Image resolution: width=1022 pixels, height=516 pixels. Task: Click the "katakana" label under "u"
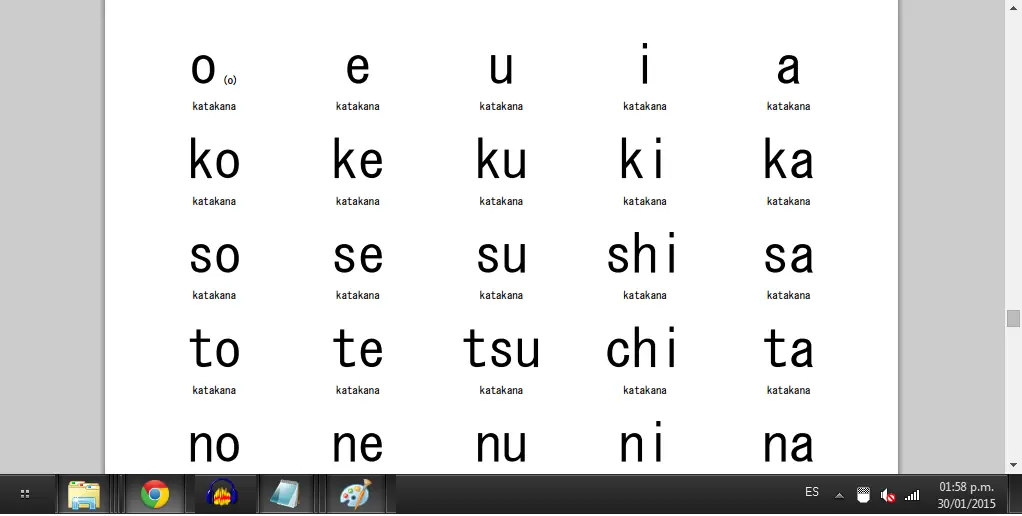[x=501, y=106]
